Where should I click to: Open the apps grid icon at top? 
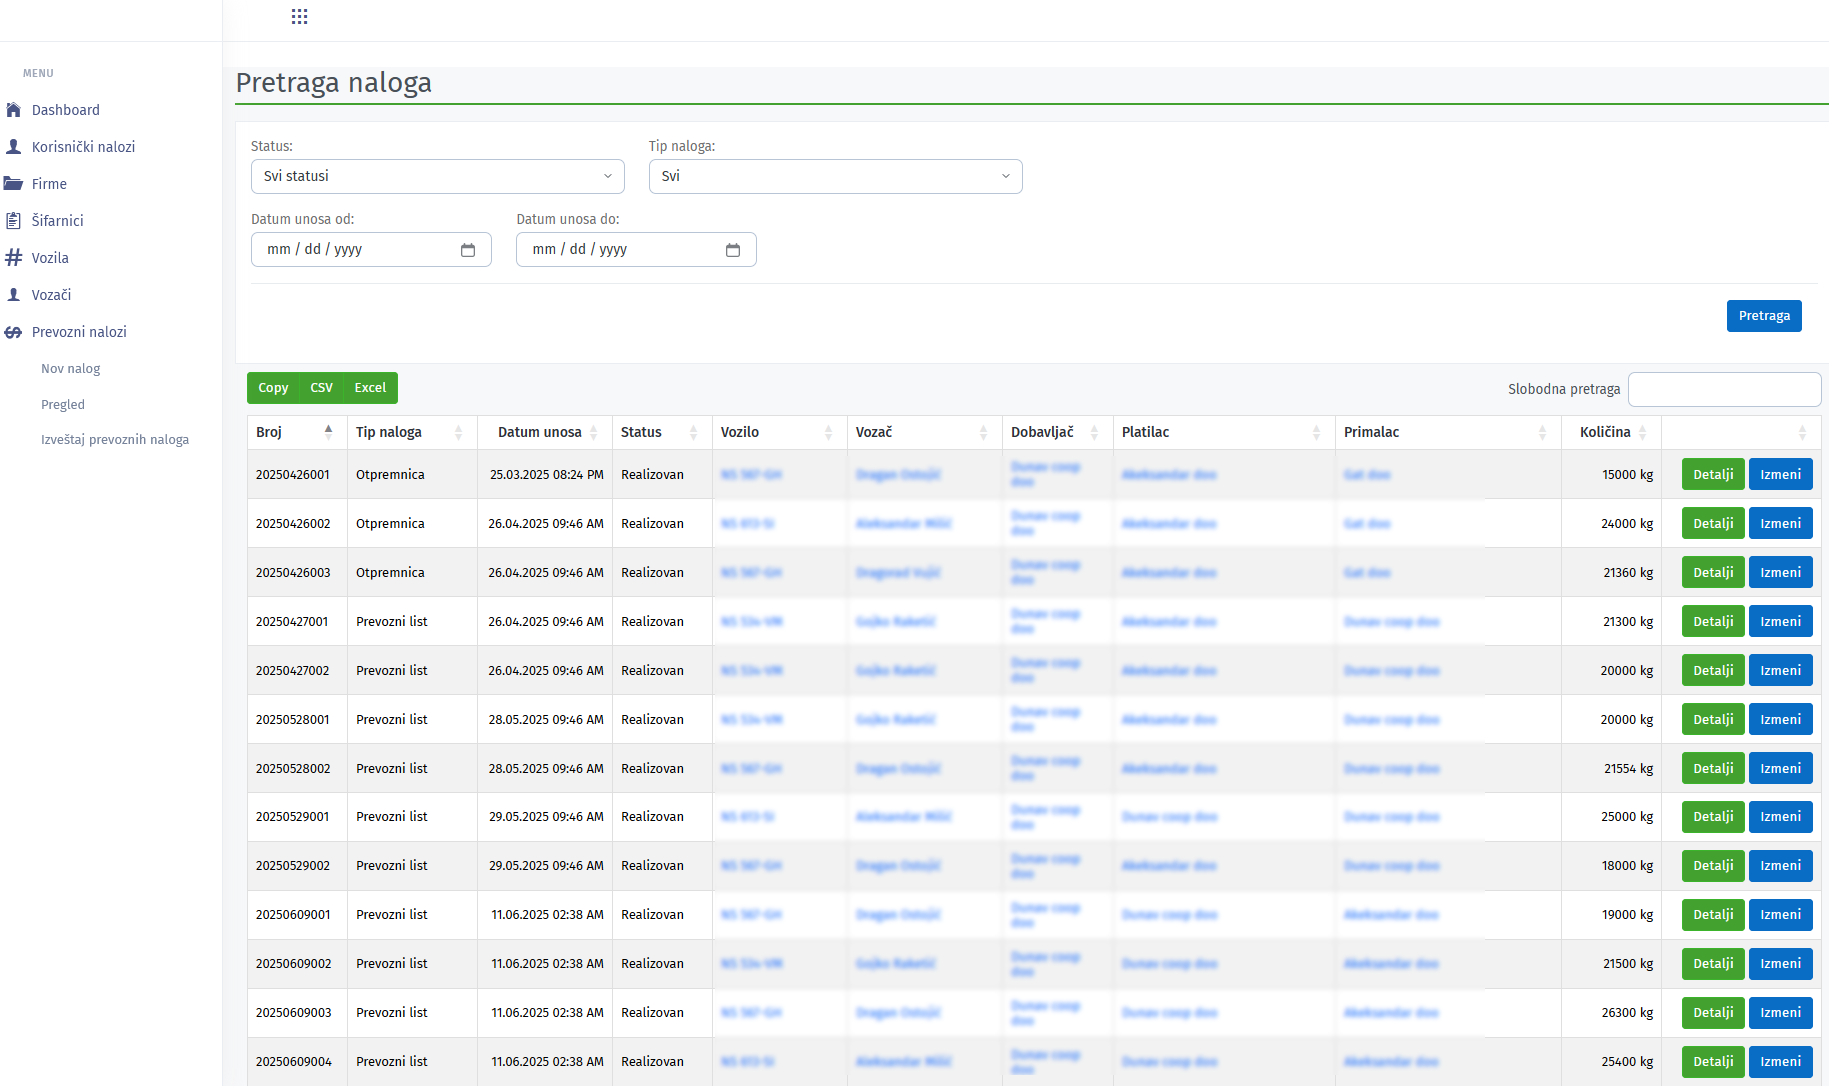[x=299, y=17]
